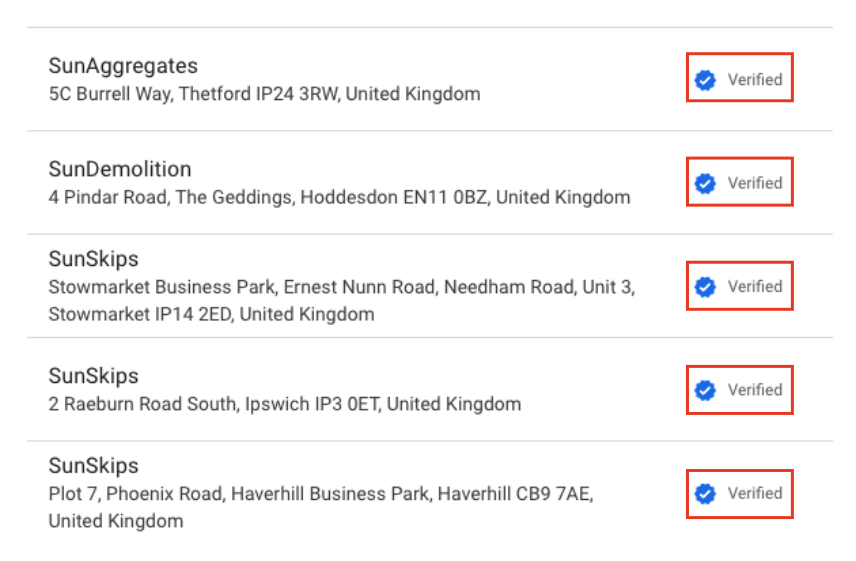Click the blue verified checkmark icon for SunAggregates
The height and width of the screenshot is (561, 856).
pos(705,80)
